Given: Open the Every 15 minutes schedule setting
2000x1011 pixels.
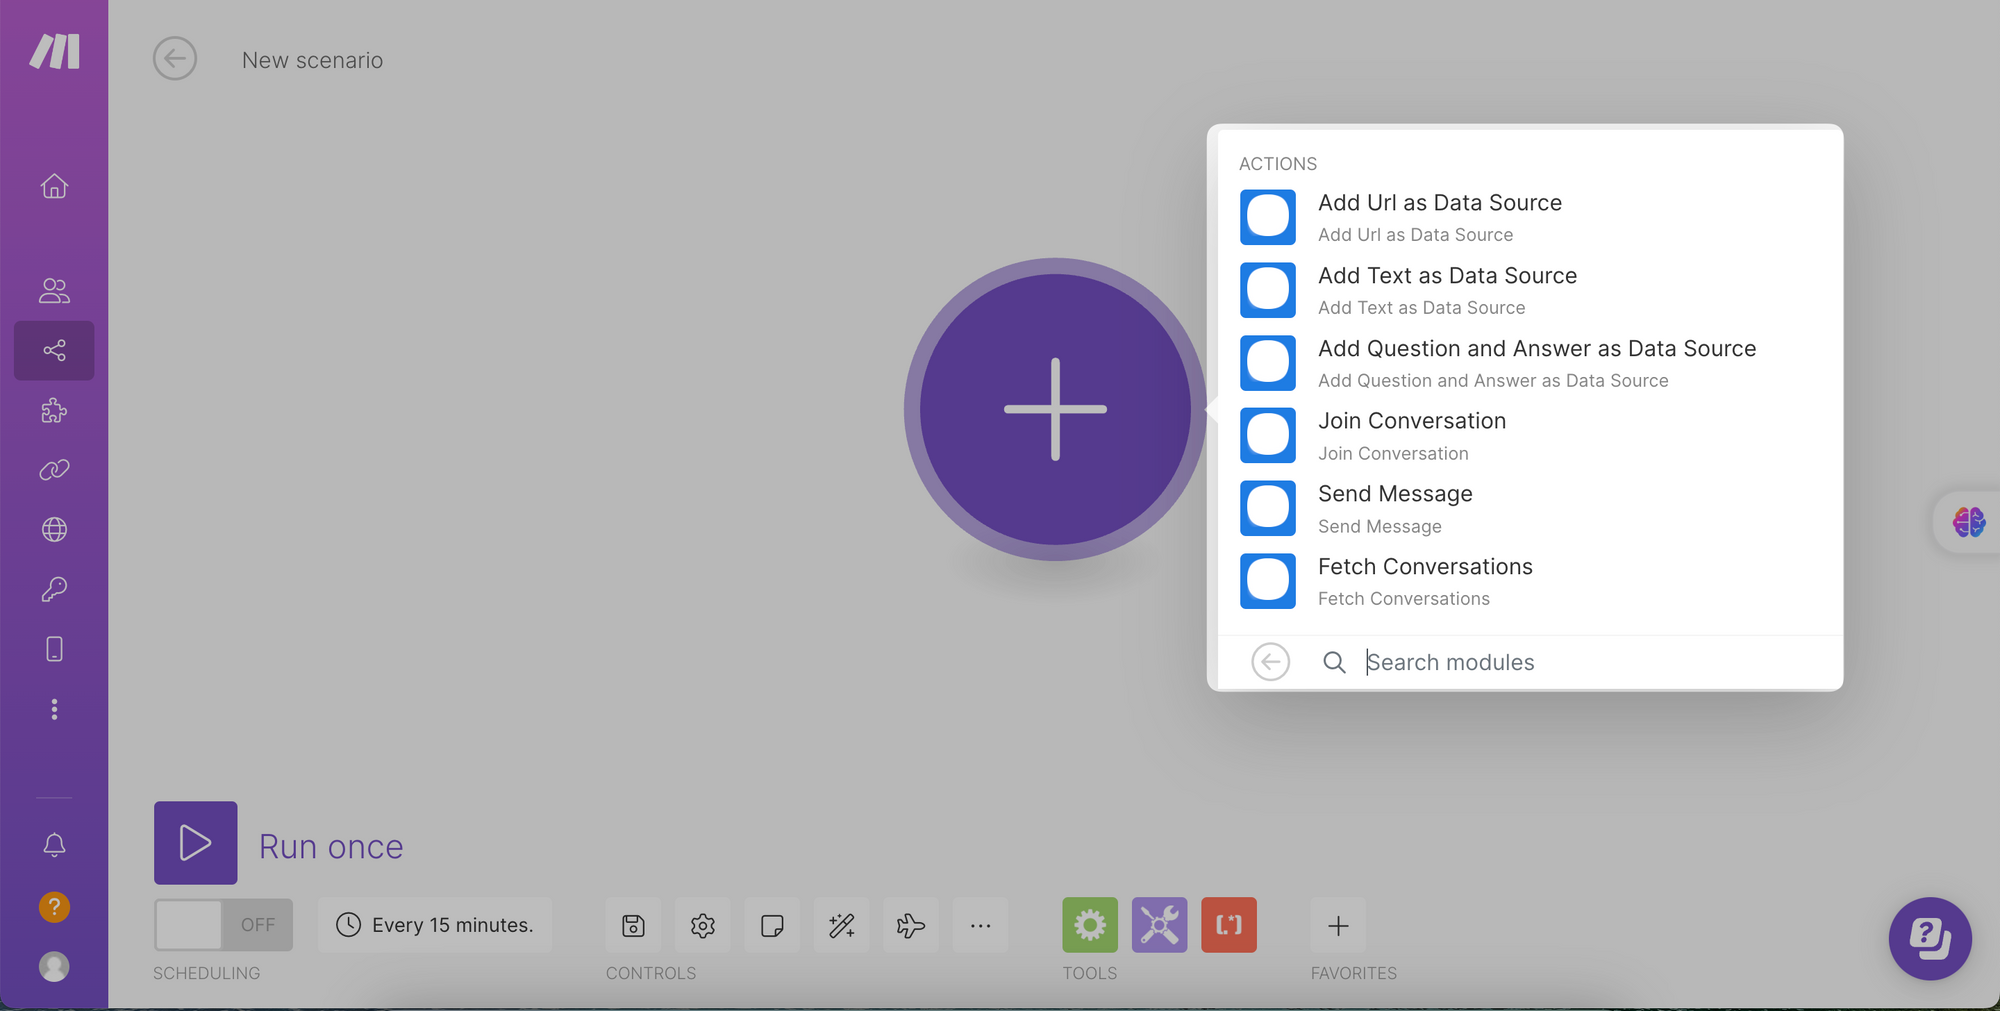Looking at the screenshot, I should (x=435, y=925).
